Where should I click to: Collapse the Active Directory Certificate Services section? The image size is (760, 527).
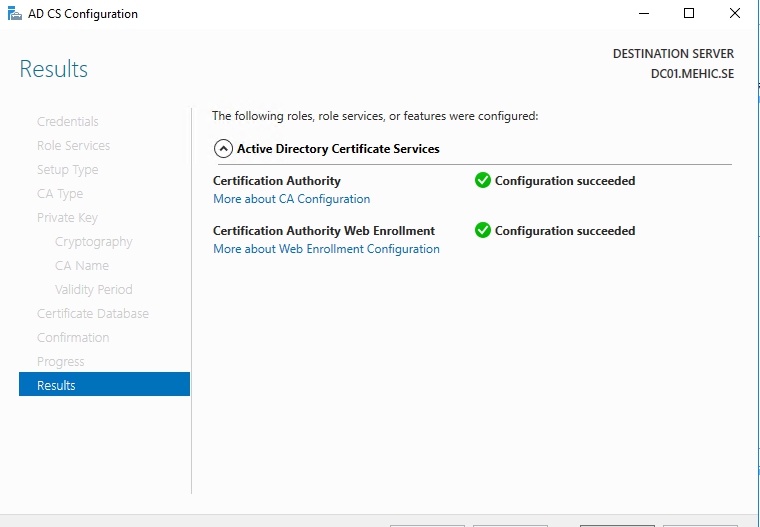point(223,149)
